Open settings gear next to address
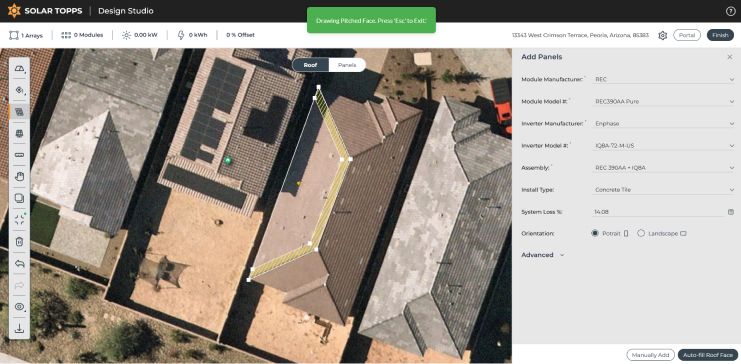The width and height of the screenshot is (741, 364). pyautogui.click(x=662, y=35)
